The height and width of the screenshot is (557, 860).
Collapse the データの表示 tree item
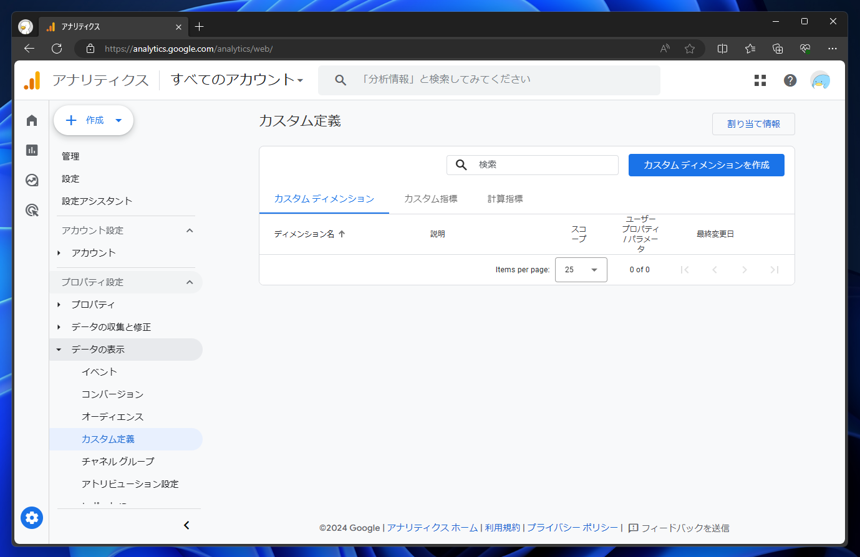pos(59,349)
